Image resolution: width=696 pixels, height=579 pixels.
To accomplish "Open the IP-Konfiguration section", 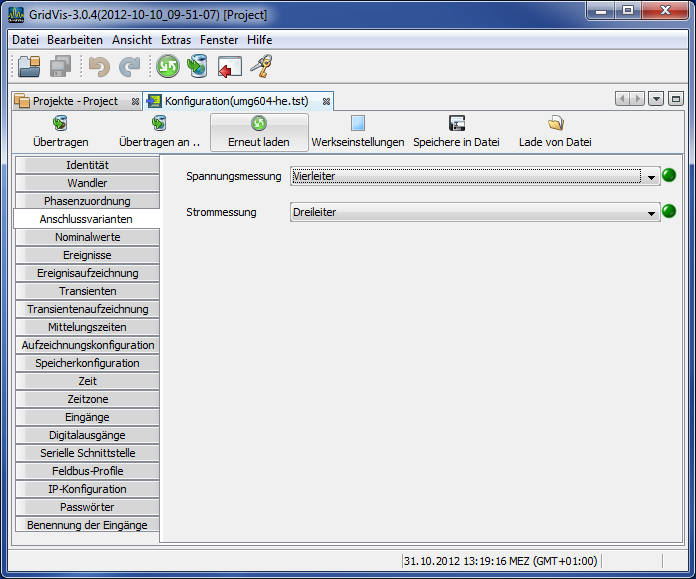I will coord(87,489).
